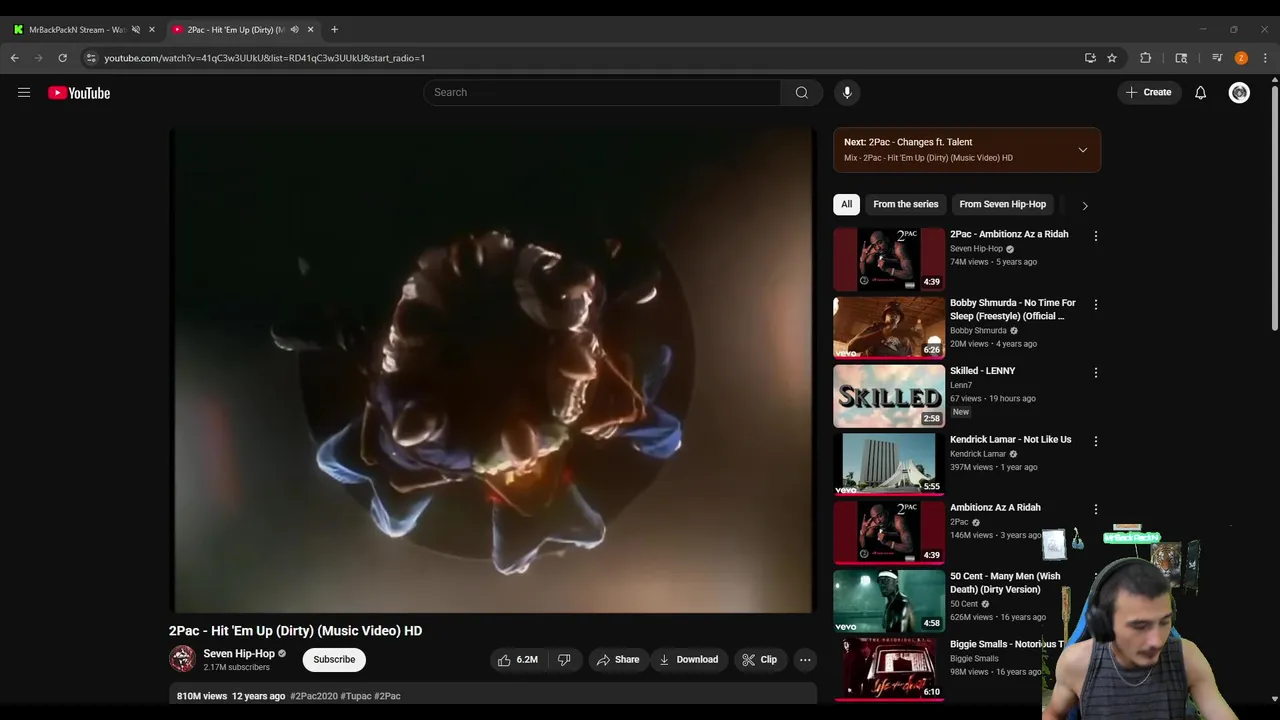Close the MrBackPackN Stream tab
Screen dimensions: 1280x720
pyautogui.click(x=152, y=29)
